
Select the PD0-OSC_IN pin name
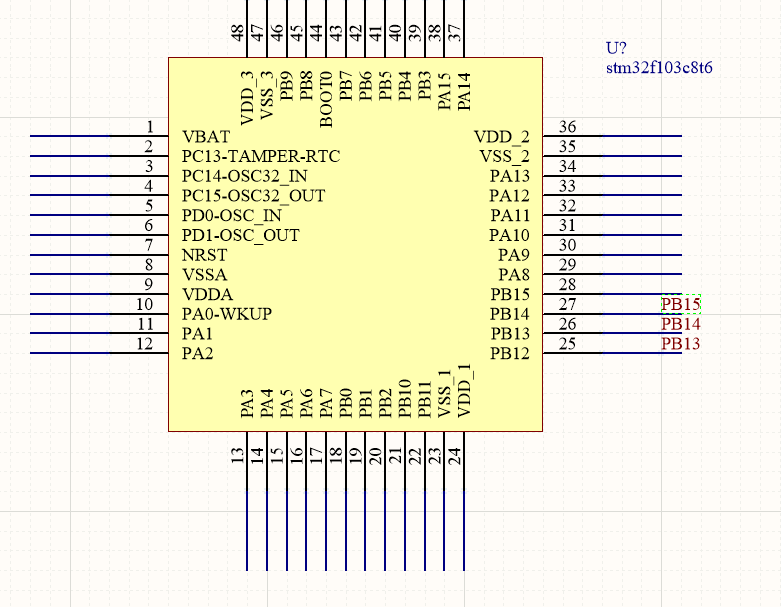[x=232, y=216]
